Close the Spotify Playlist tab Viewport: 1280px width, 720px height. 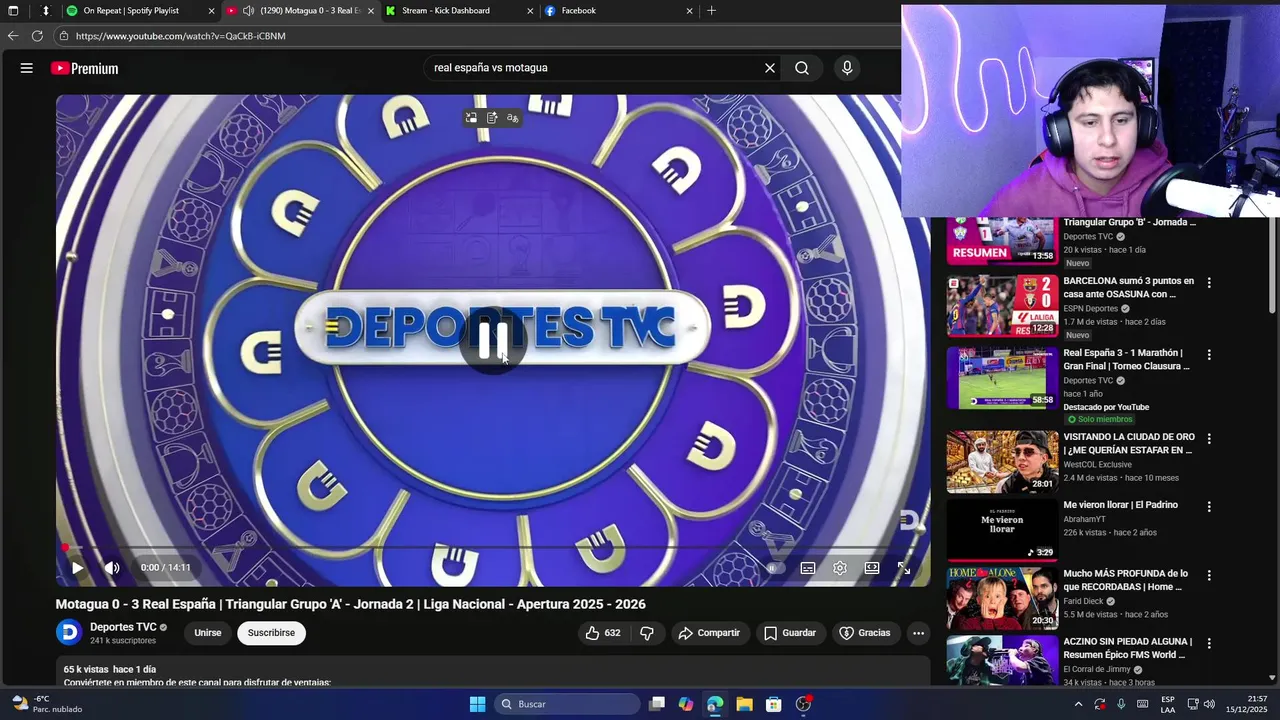(211, 11)
